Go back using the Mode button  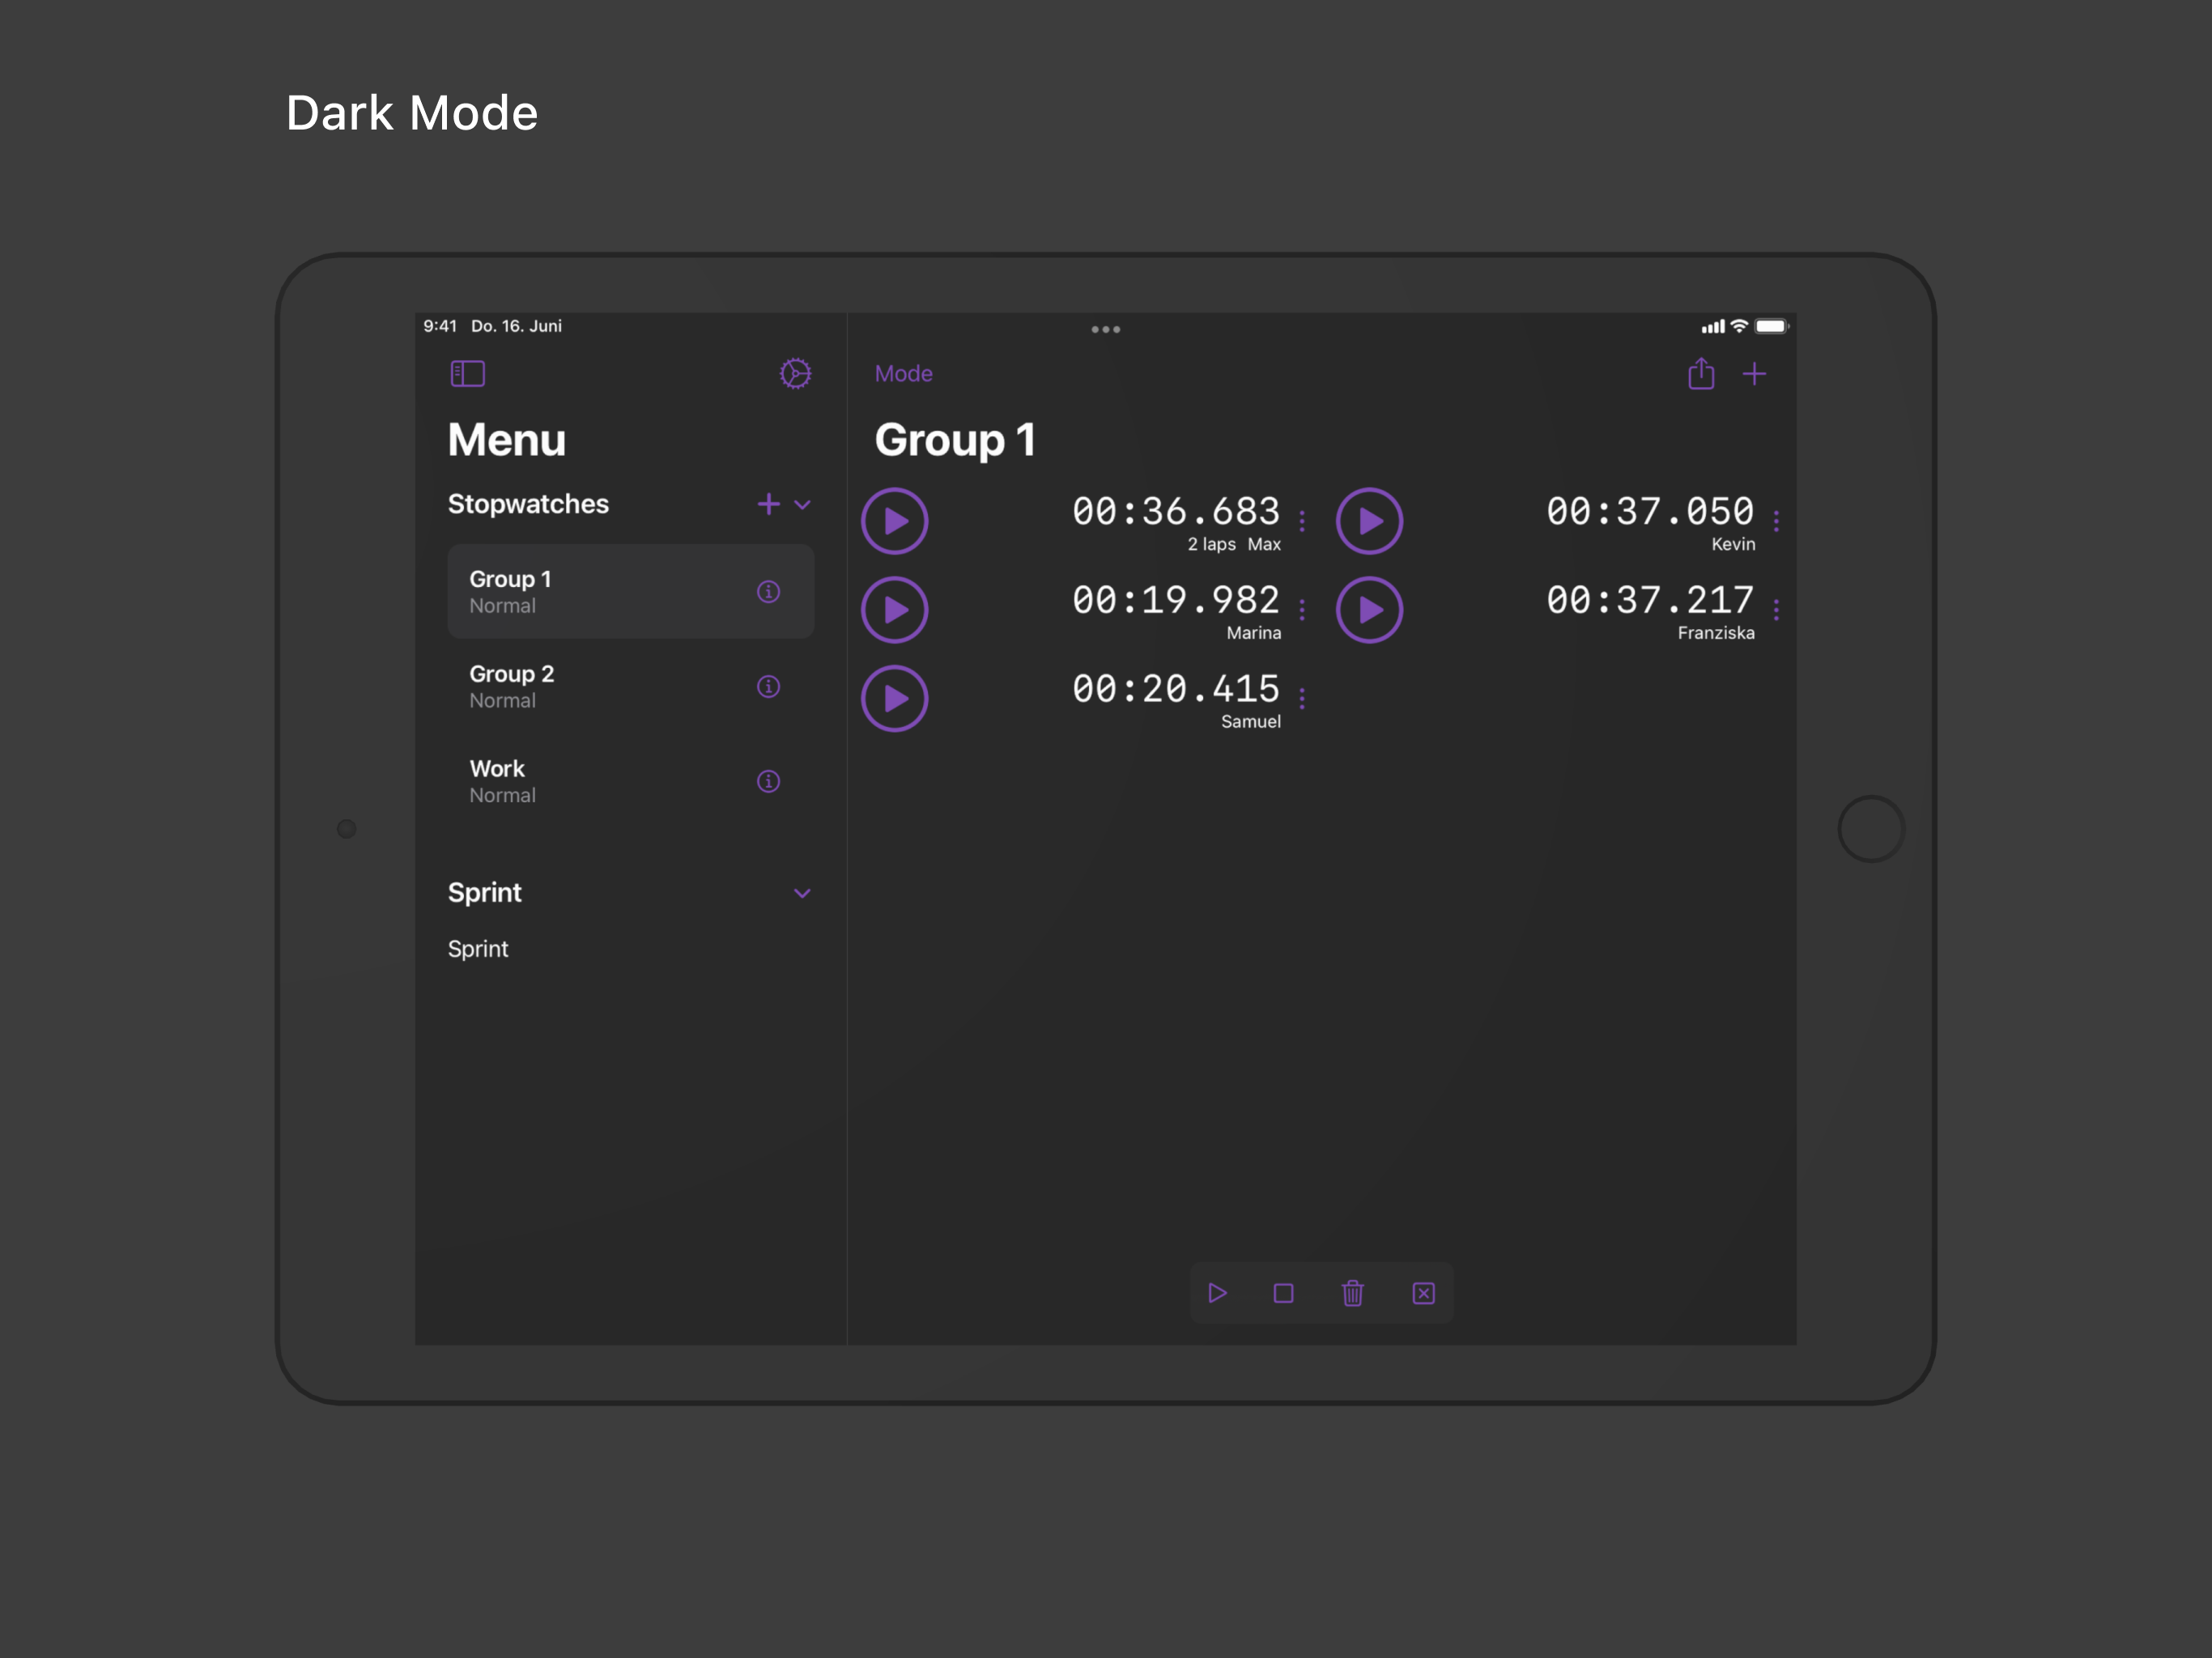coord(903,373)
